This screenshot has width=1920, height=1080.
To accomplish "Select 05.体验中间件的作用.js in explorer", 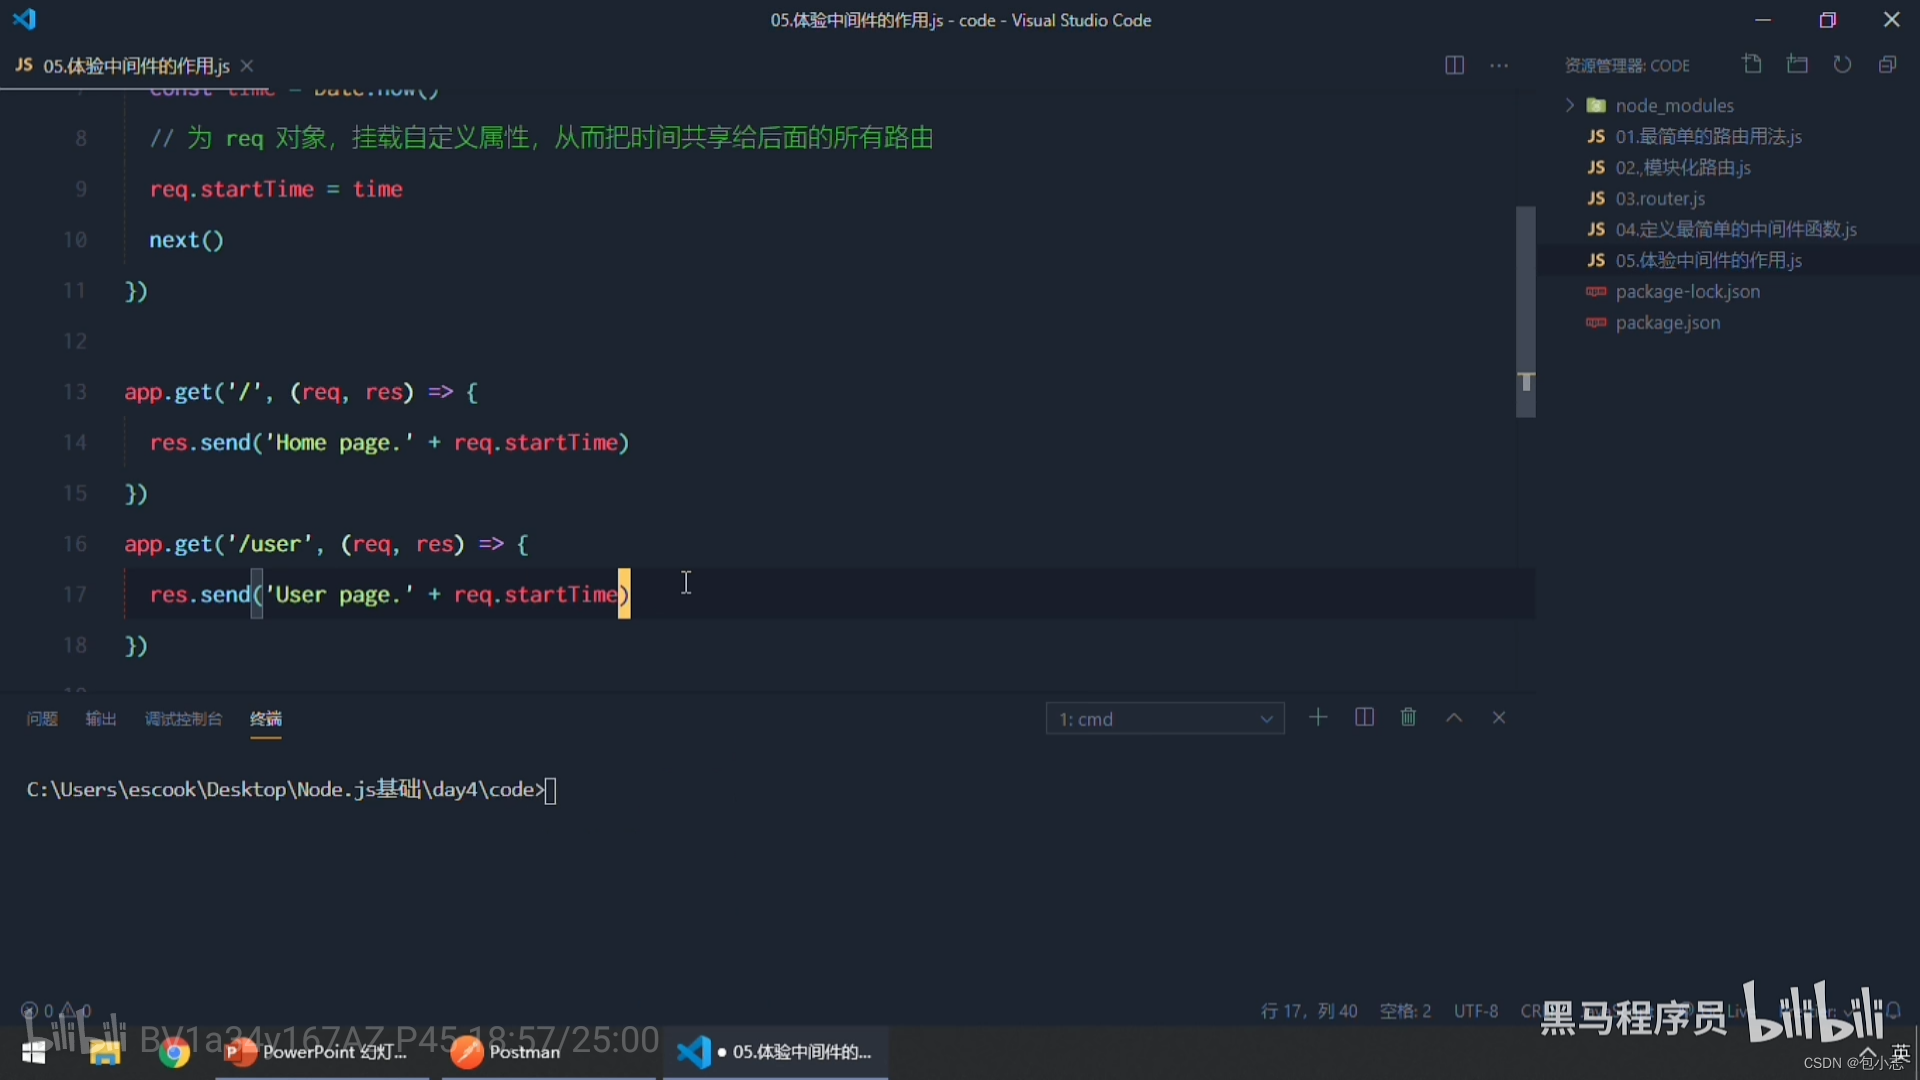I will [x=1708, y=260].
